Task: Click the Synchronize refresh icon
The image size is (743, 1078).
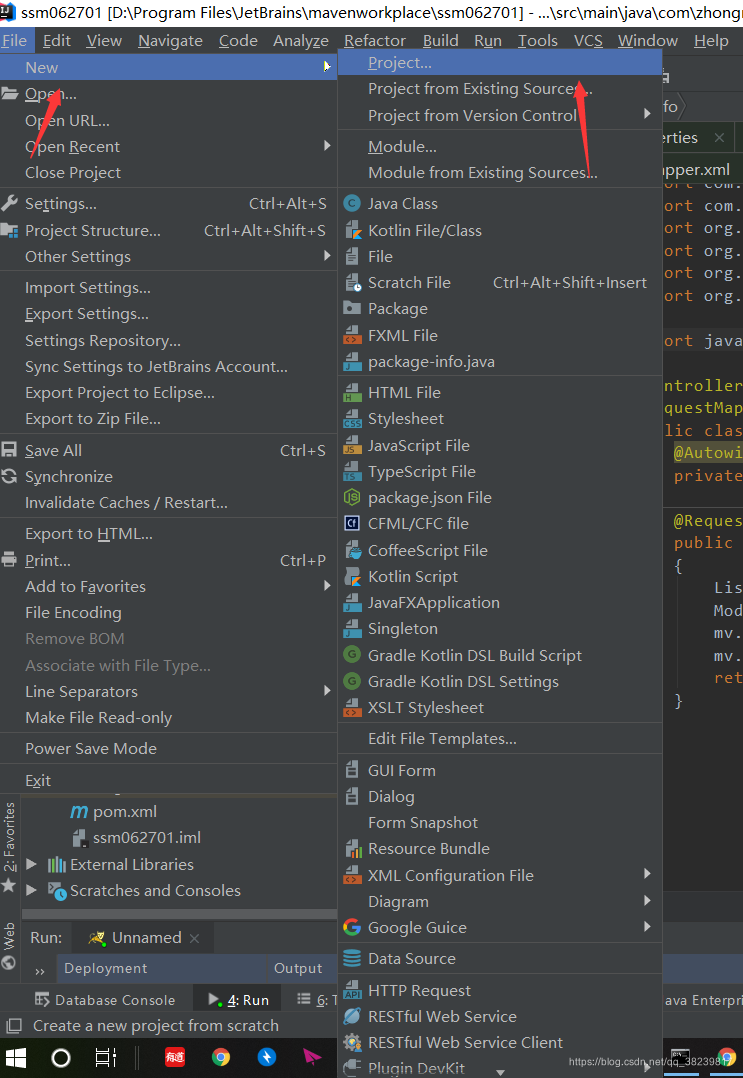Action: (9, 476)
